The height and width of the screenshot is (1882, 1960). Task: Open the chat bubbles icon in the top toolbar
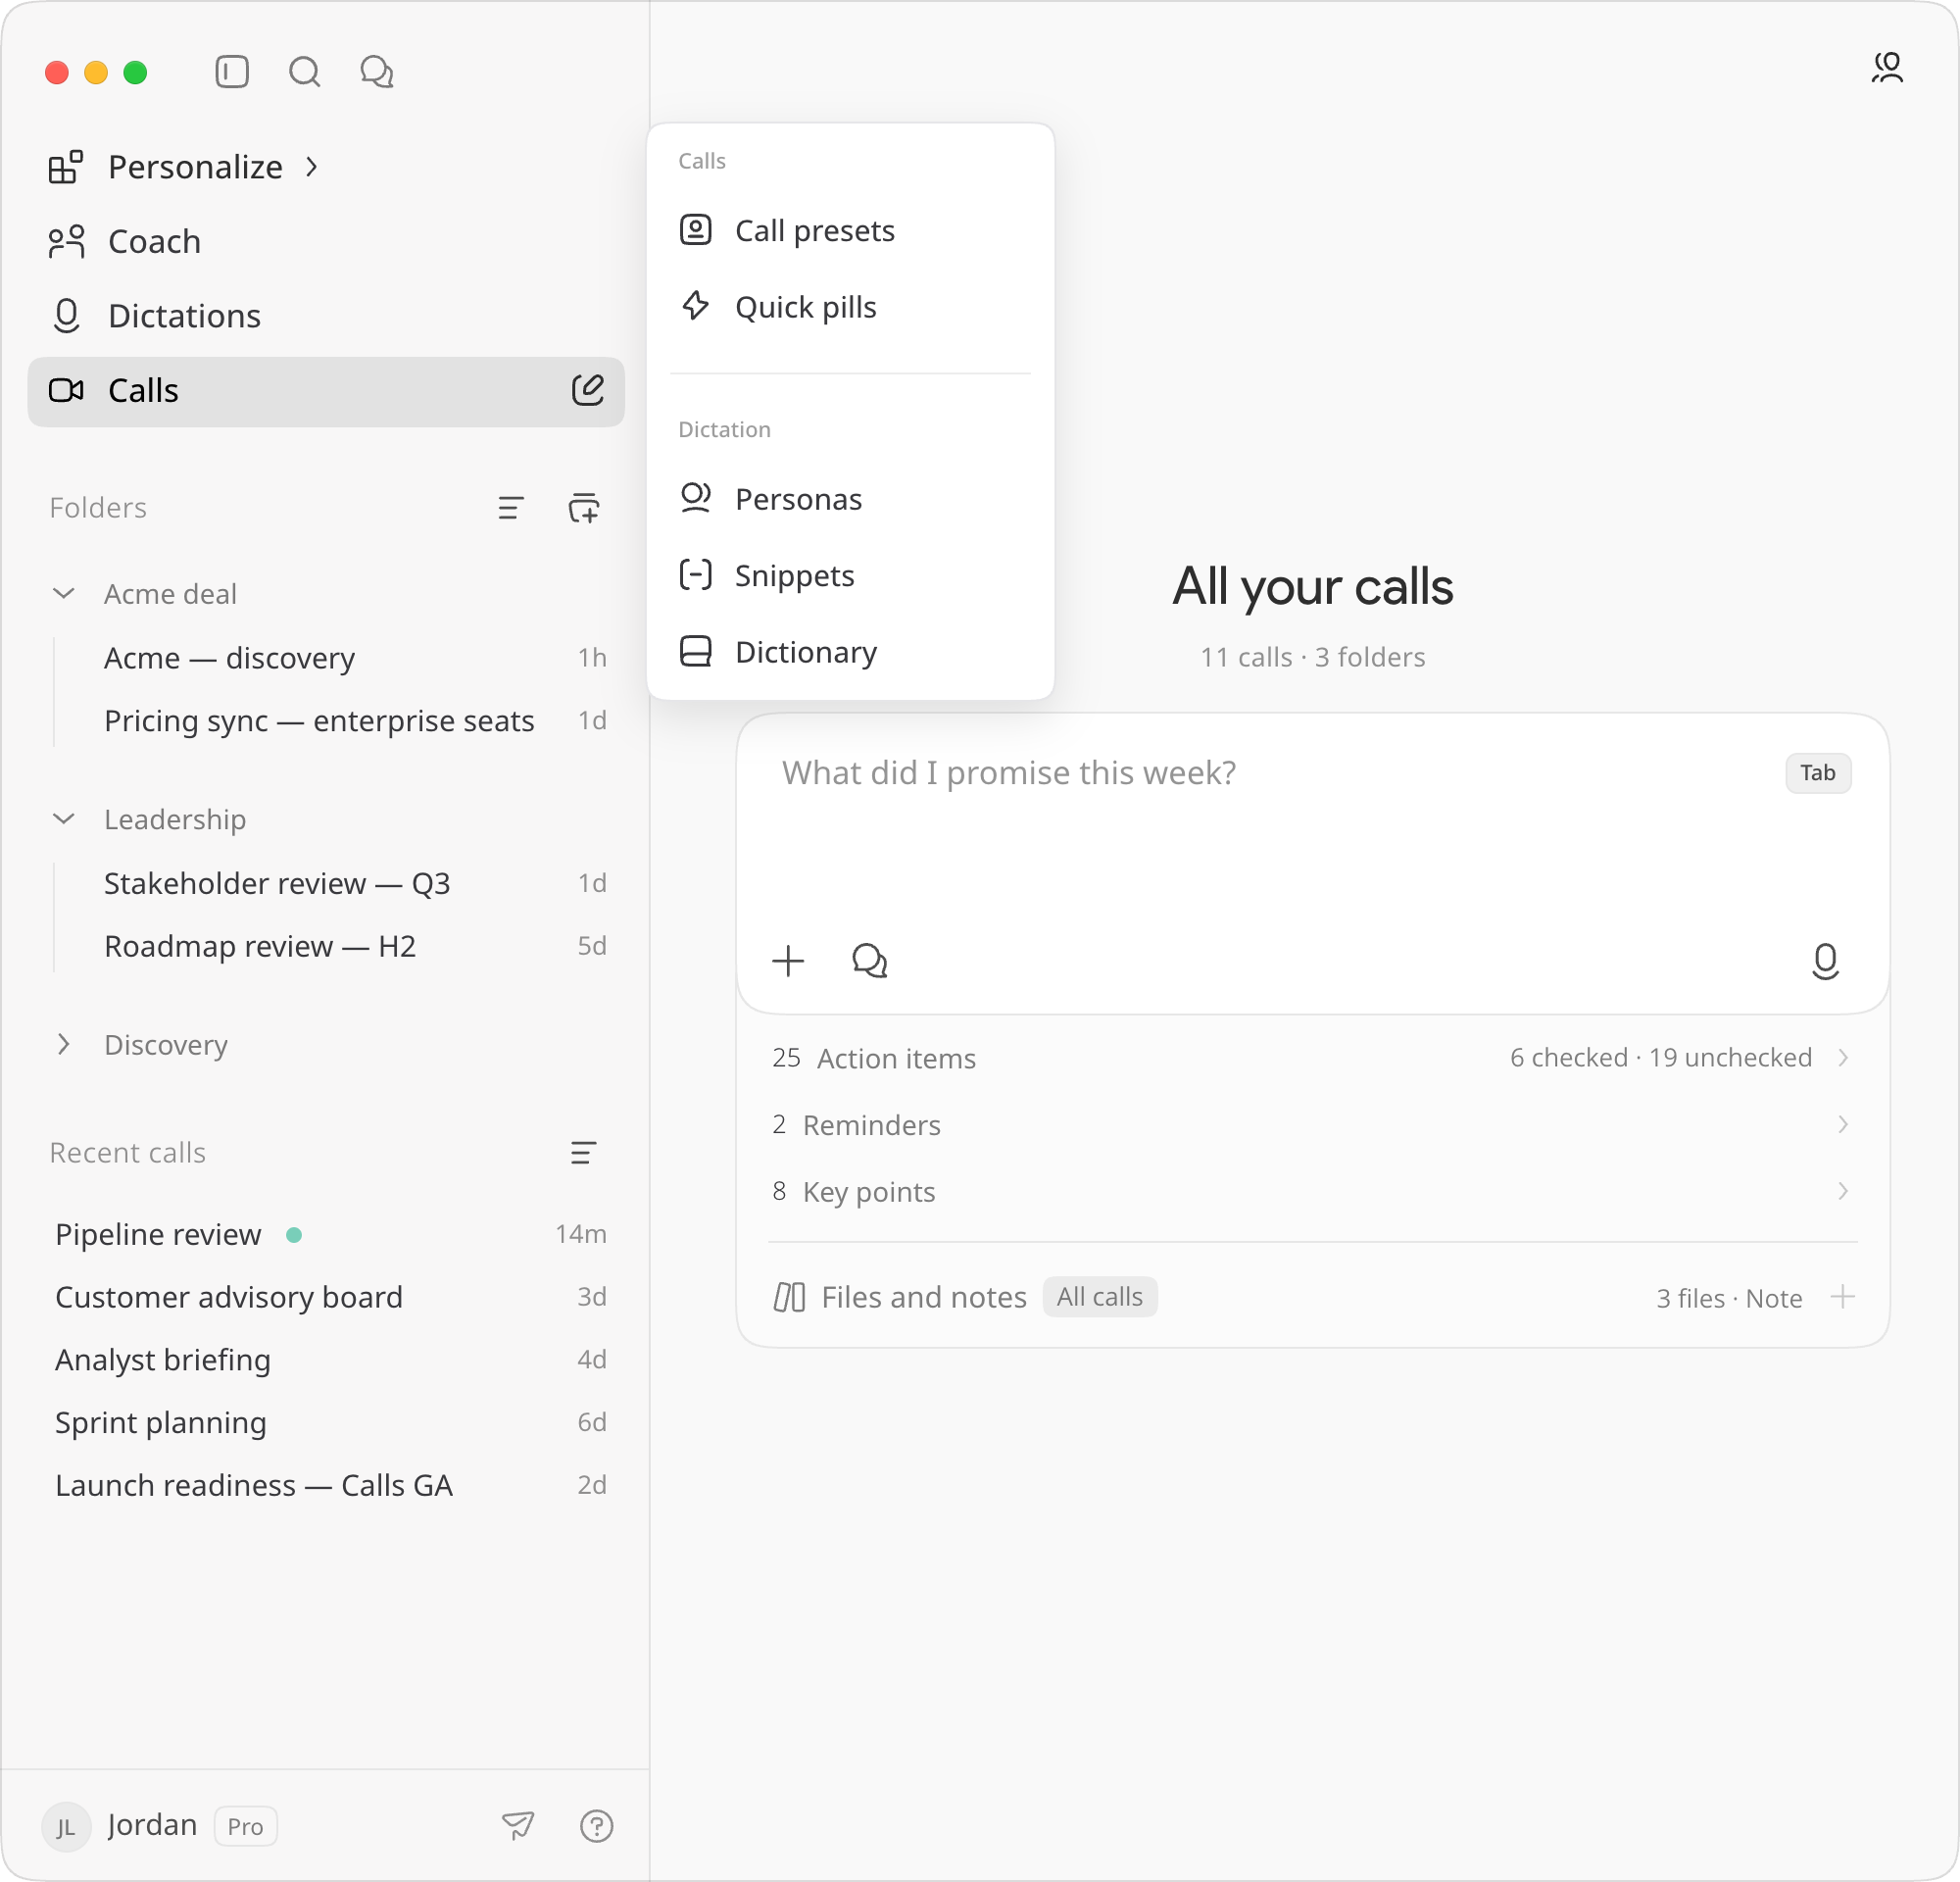click(x=377, y=72)
